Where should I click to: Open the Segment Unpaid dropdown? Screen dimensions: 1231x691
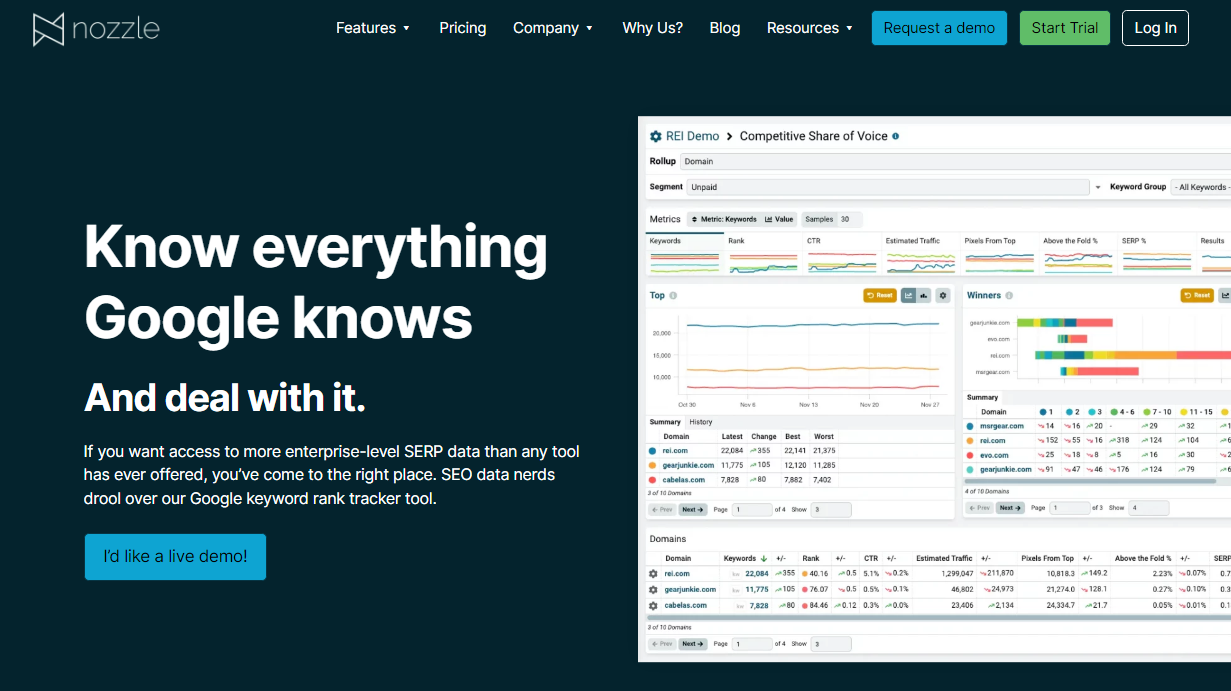tap(887, 187)
